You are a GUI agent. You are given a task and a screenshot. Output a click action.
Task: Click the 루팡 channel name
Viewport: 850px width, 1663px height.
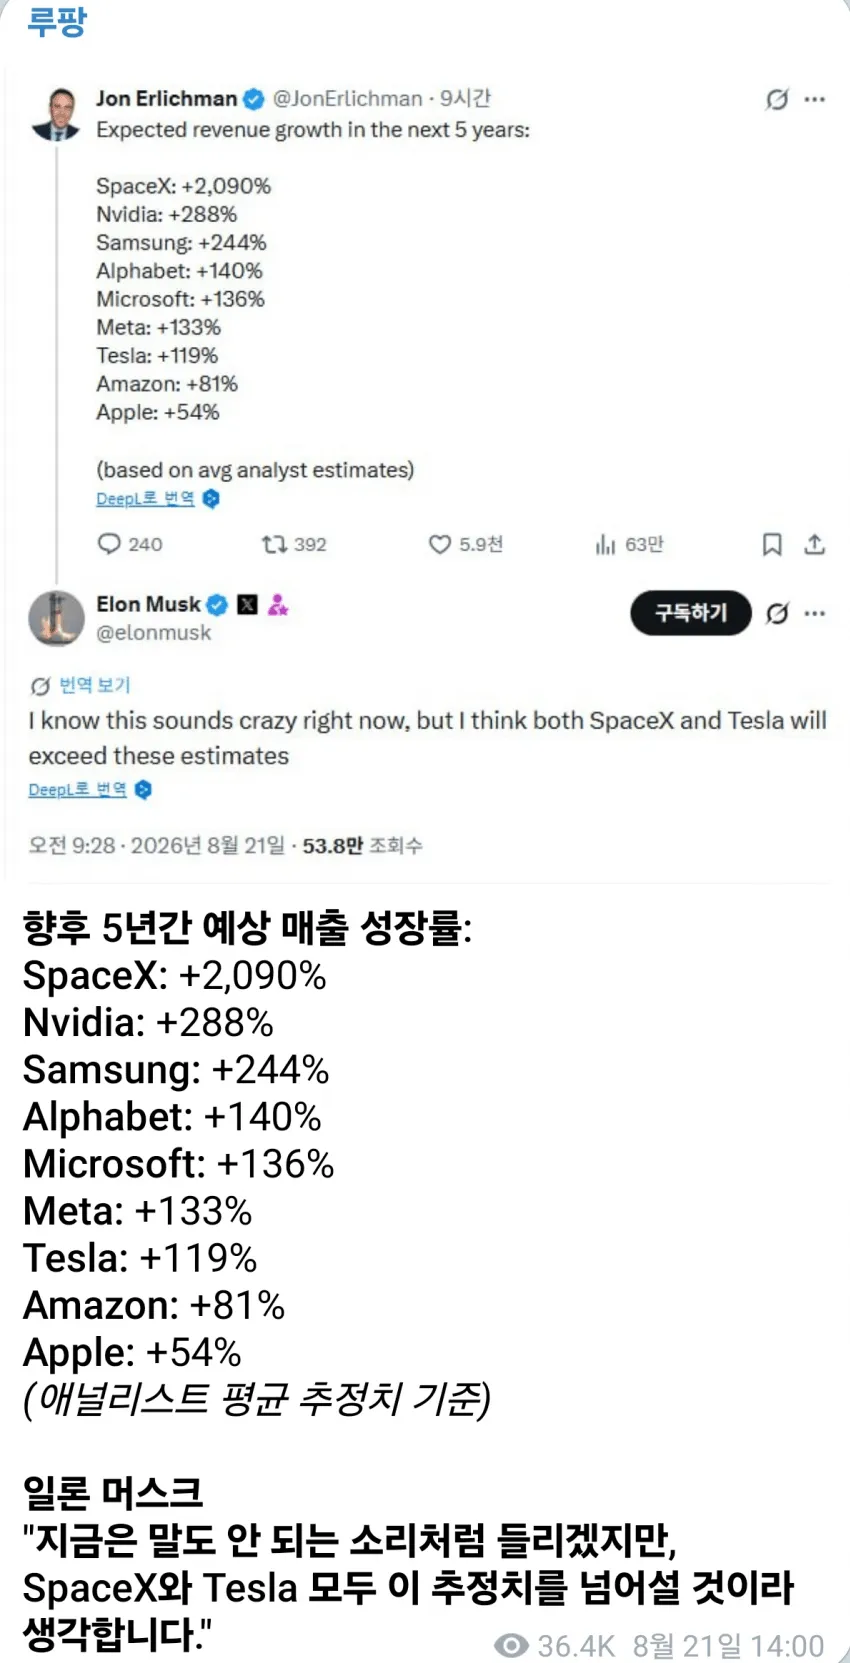(x=57, y=22)
